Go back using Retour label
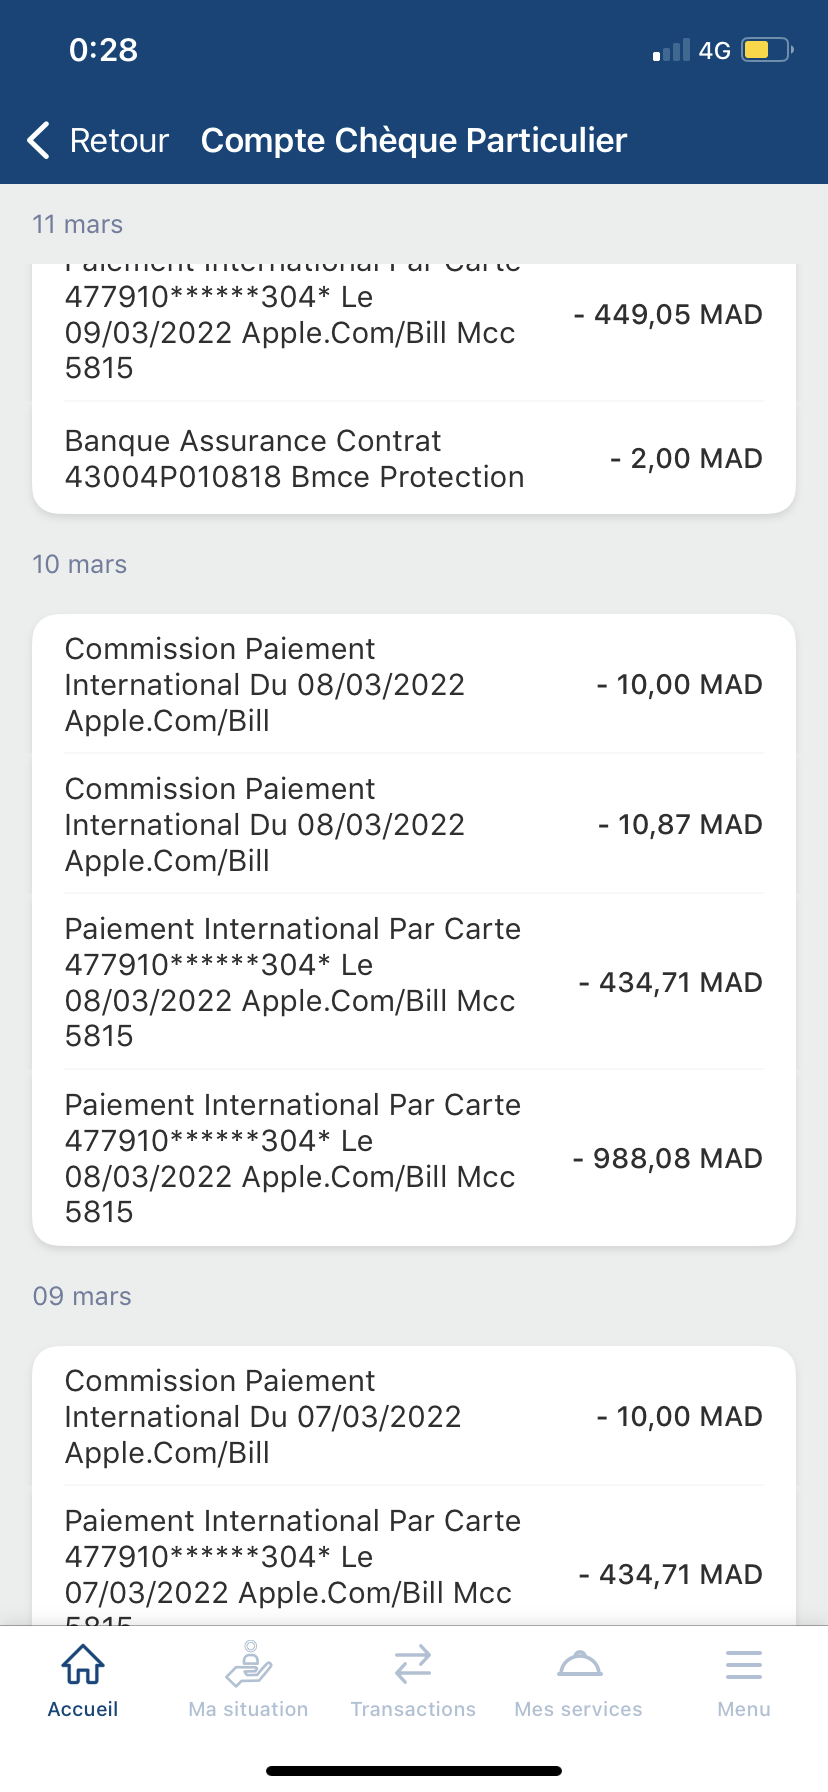828x1792 pixels. (x=119, y=141)
